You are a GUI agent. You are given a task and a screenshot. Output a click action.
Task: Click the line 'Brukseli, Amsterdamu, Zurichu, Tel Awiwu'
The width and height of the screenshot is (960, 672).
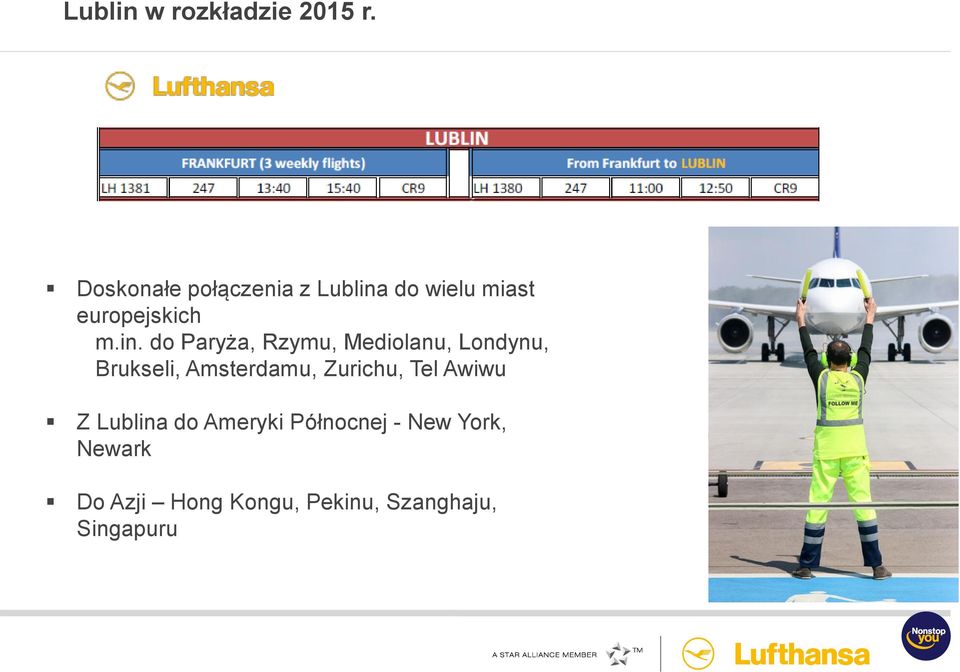[301, 369]
